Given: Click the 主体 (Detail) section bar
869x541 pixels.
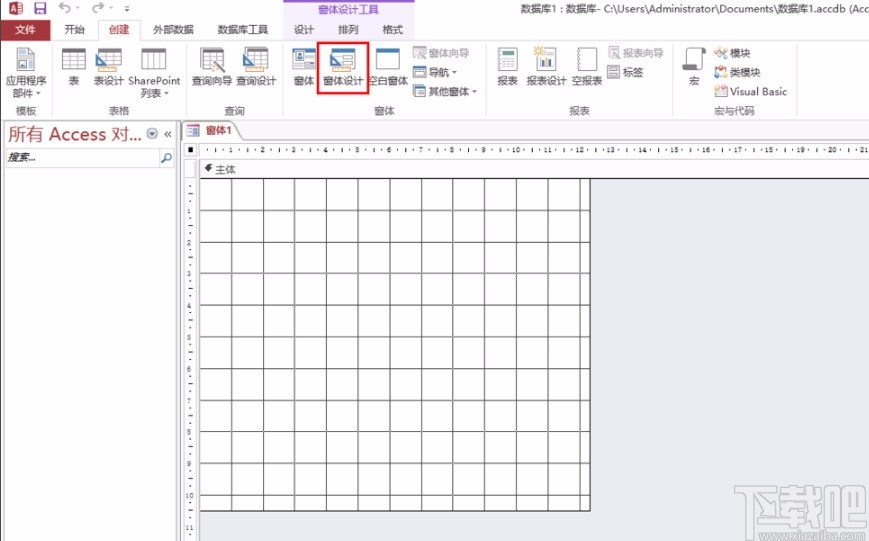Looking at the screenshot, I should click(x=534, y=169).
